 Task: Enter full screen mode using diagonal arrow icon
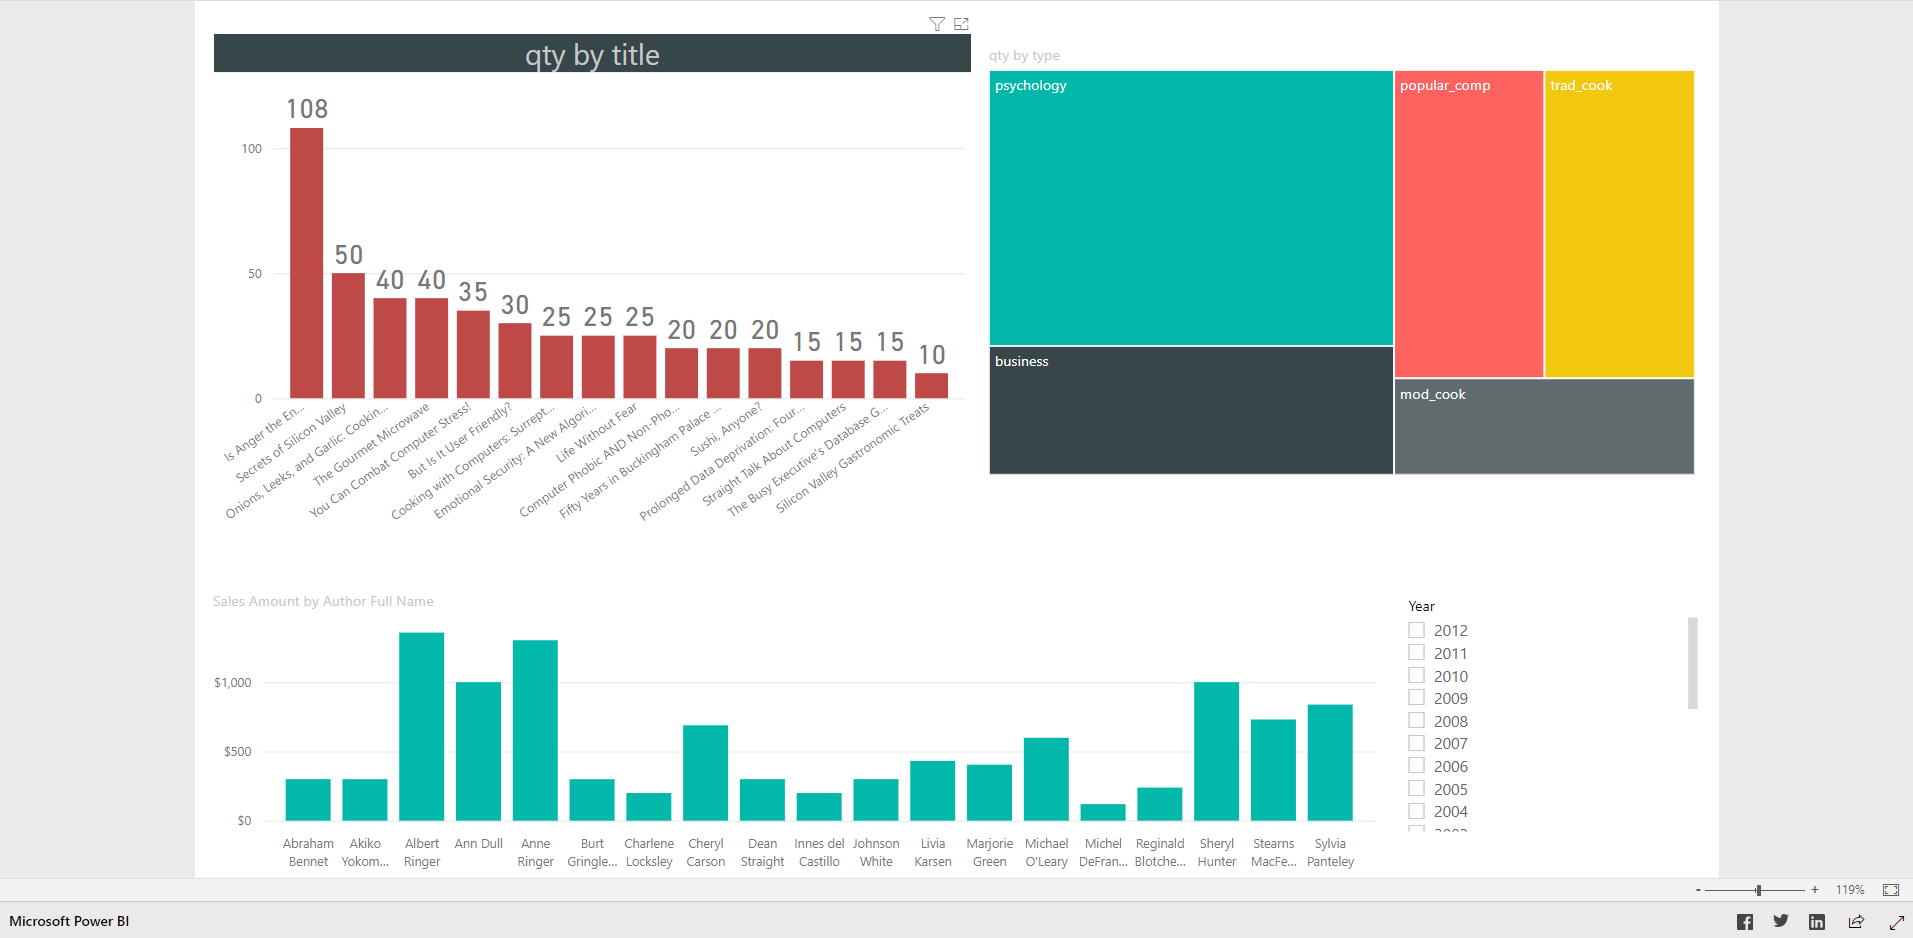tap(1896, 922)
